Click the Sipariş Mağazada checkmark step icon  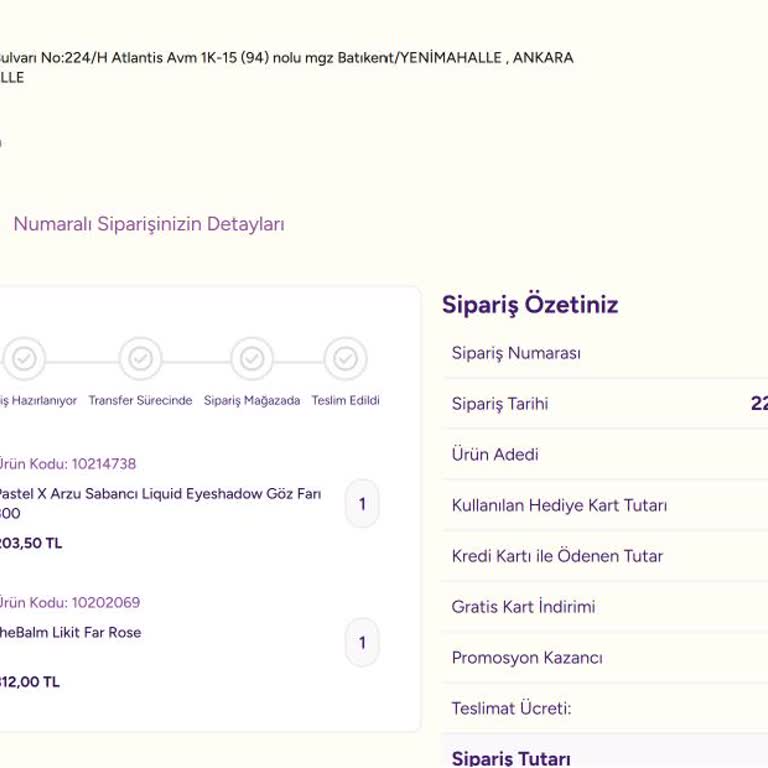(252, 359)
